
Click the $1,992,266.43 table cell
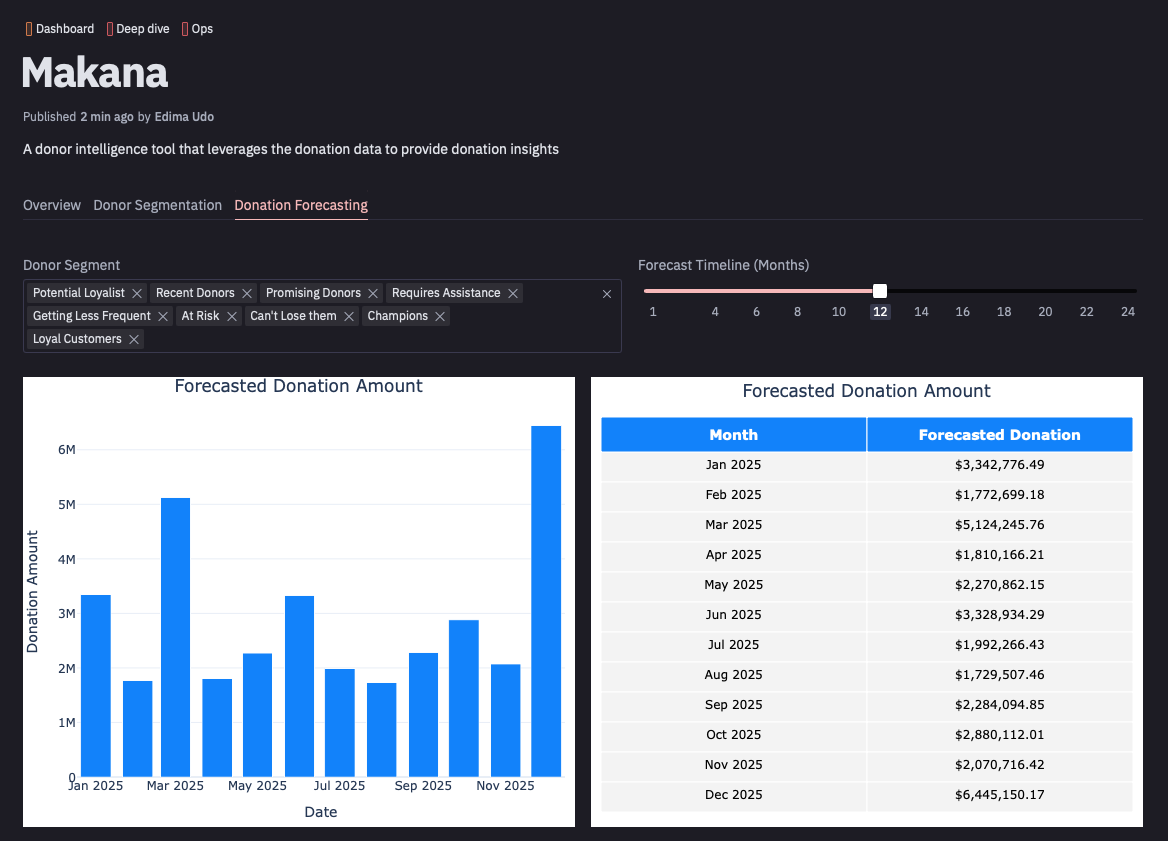click(x=1000, y=644)
